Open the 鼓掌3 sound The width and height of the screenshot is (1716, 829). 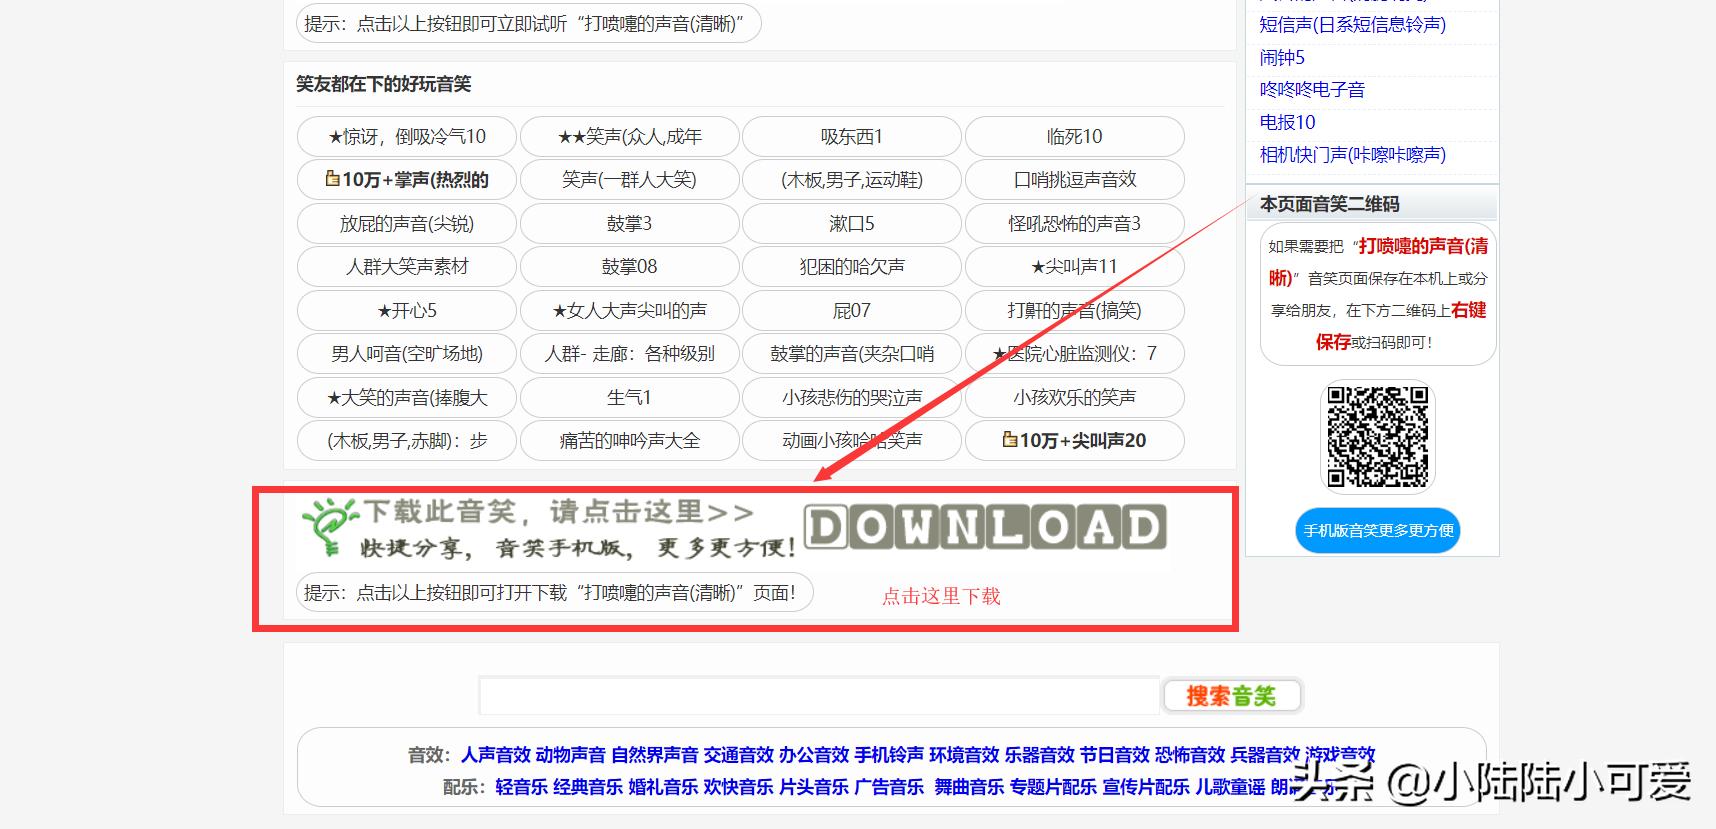[630, 223]
